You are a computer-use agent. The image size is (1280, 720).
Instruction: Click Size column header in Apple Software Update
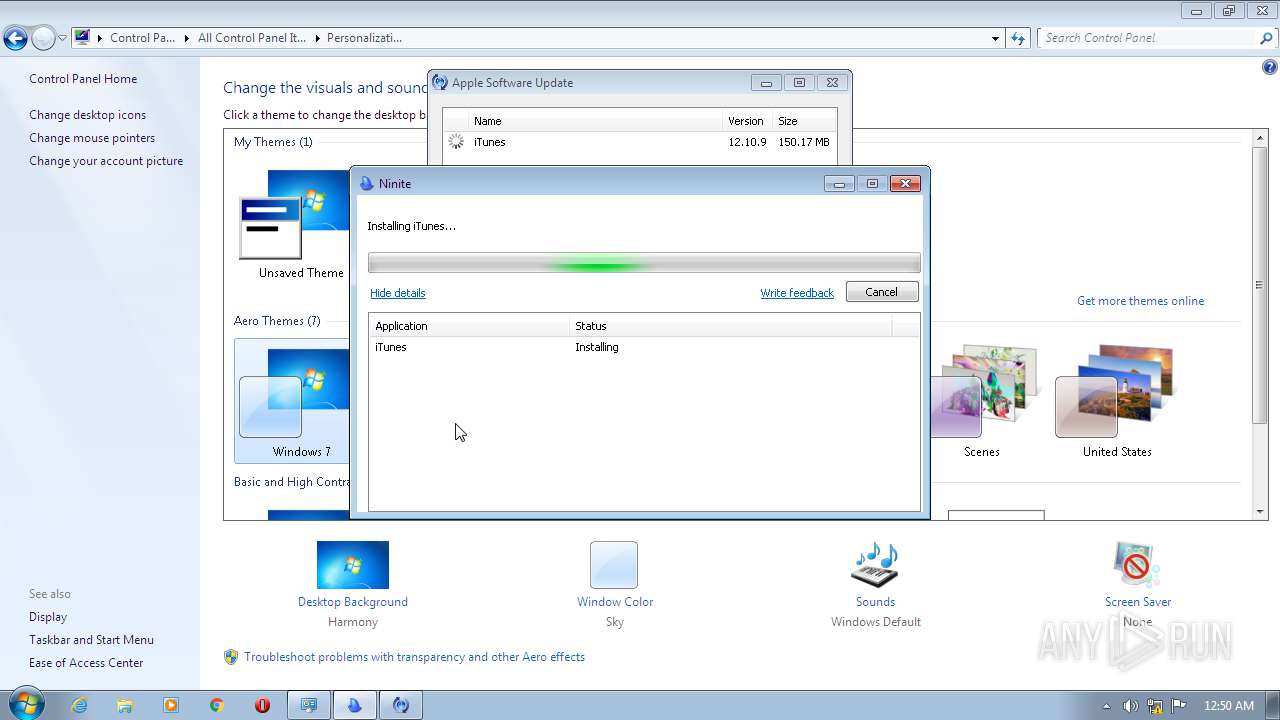[804, 121]
